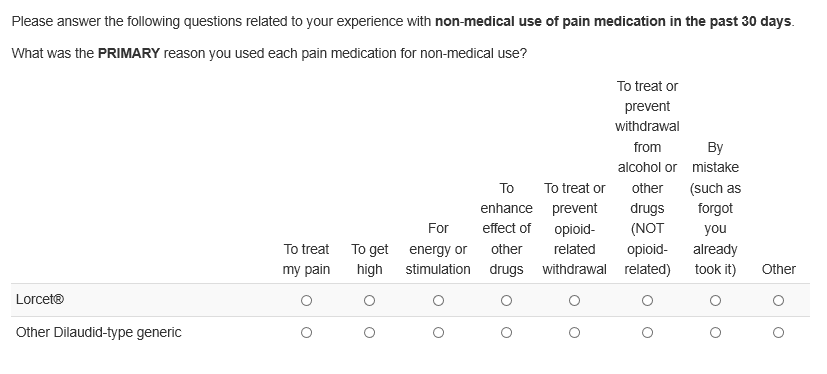Screen dimensions: 827x374
Task: Pick opioid-related withdrawal option for Lorcet
Action: [574, 301]
